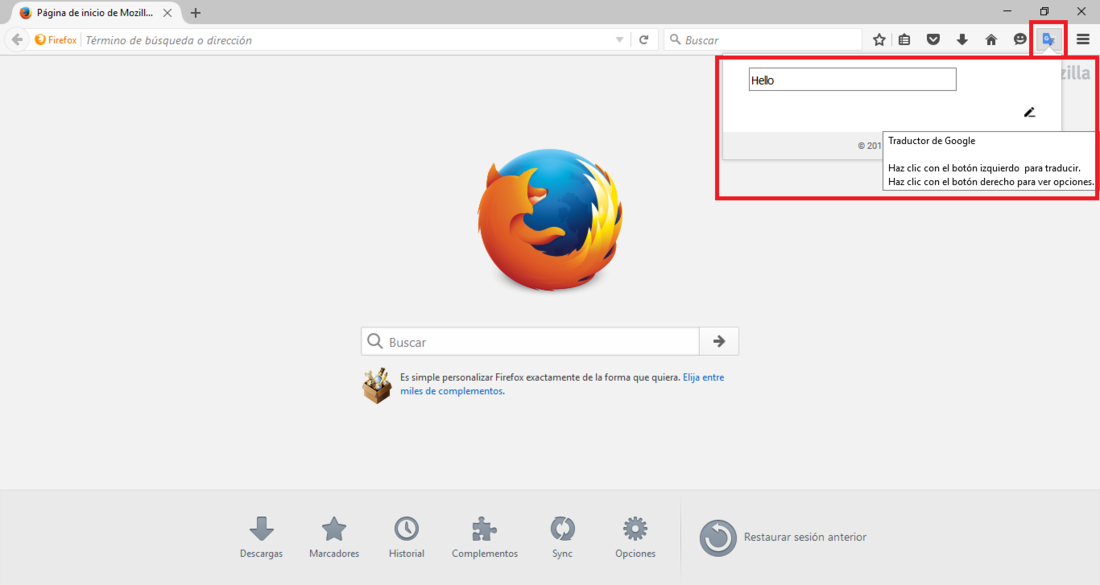Click the toolbar search magnifier icon
This screenshot has height=585, width=1100.
pos(675,40)
